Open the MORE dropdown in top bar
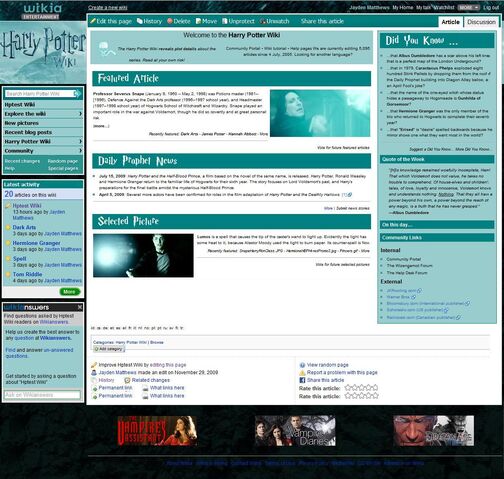Viewport: 504px width, 479px height. 468,7
